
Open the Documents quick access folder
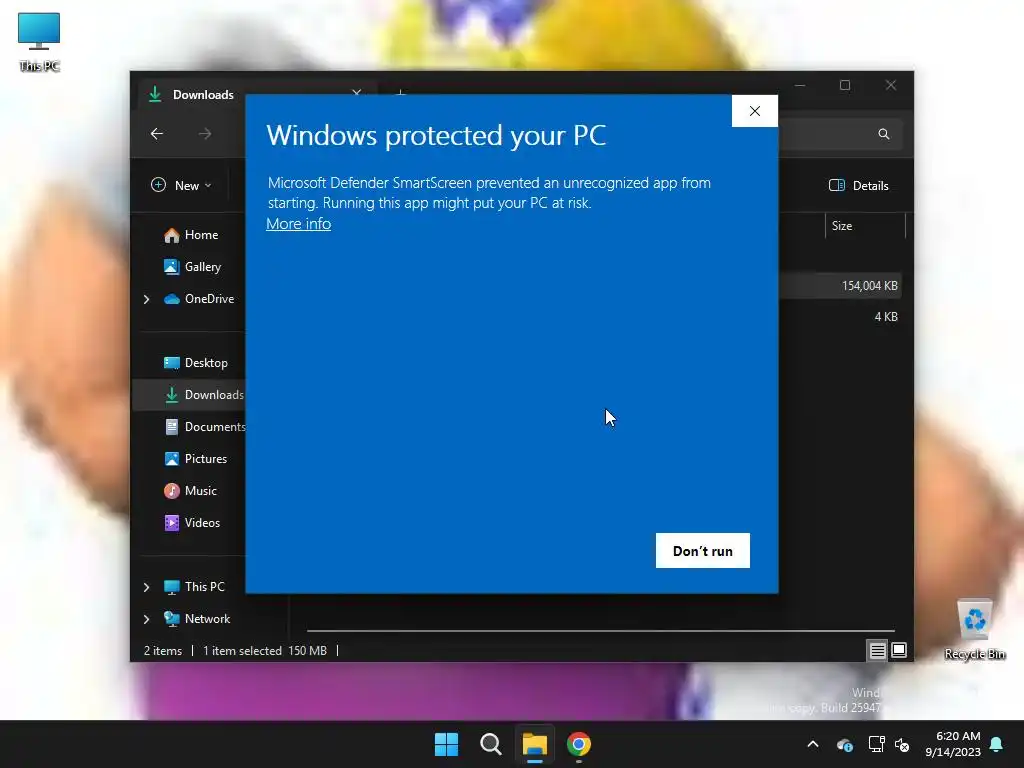pos(204,426)
